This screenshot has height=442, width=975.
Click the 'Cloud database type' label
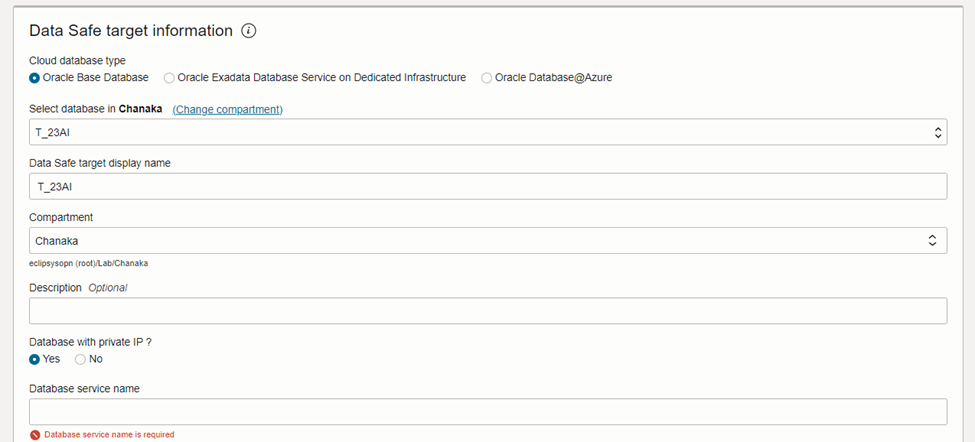(x=77, y=60)
